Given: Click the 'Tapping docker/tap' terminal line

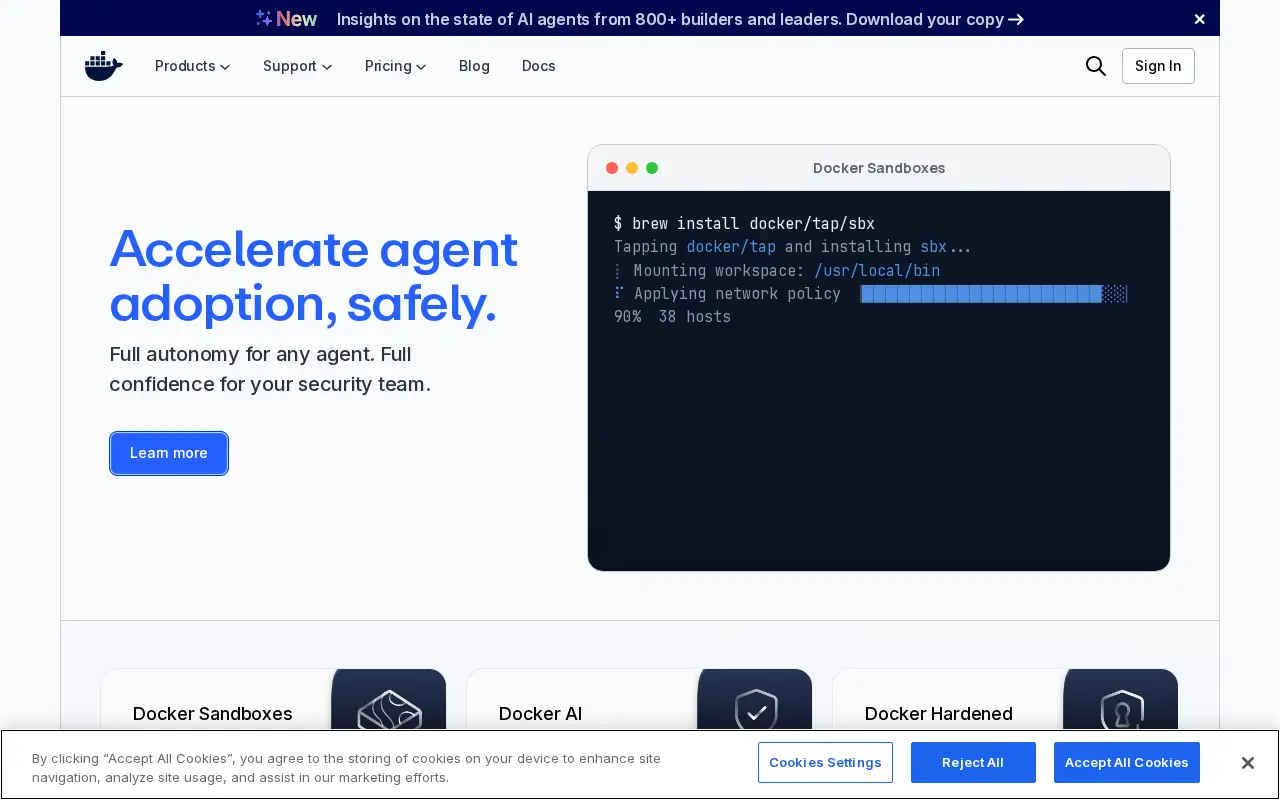Looking at the screenshot, I should 793,247.
